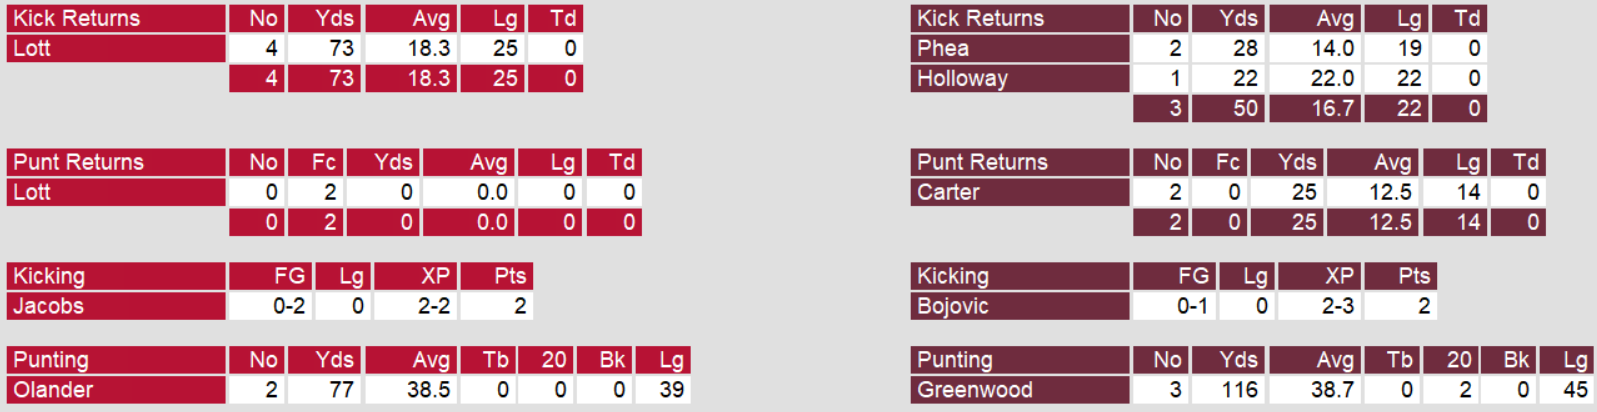Click kicker Bojovic's name
1597x412 pixels.
(x=952, y=306)
